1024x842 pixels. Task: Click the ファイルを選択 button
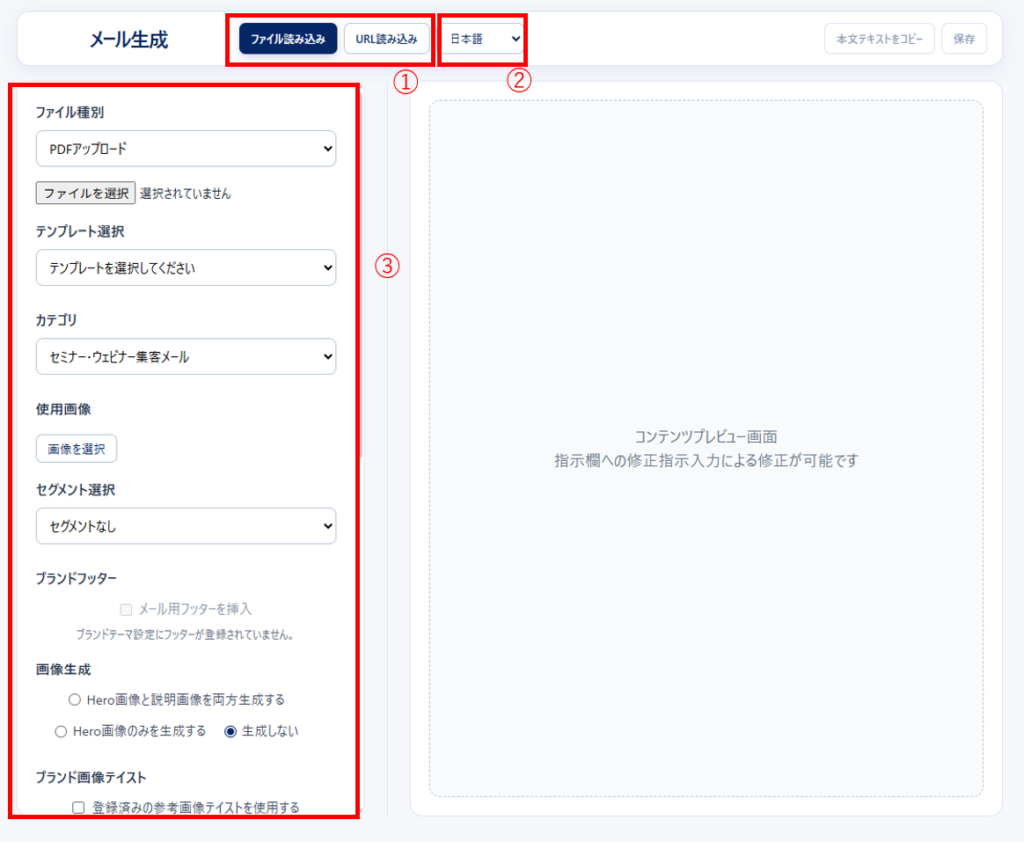[x=86, y=193]
